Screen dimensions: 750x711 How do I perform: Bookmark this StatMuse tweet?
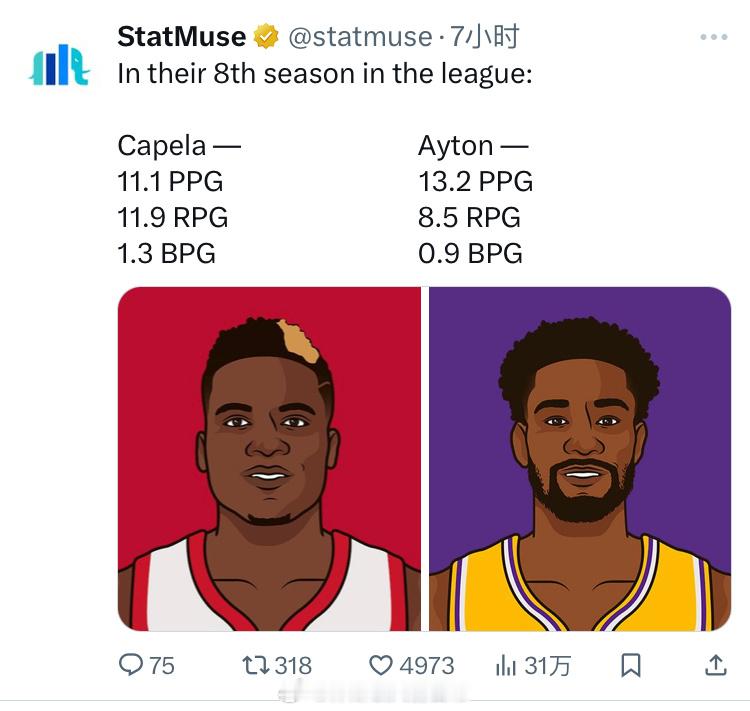tap(631, 664)
